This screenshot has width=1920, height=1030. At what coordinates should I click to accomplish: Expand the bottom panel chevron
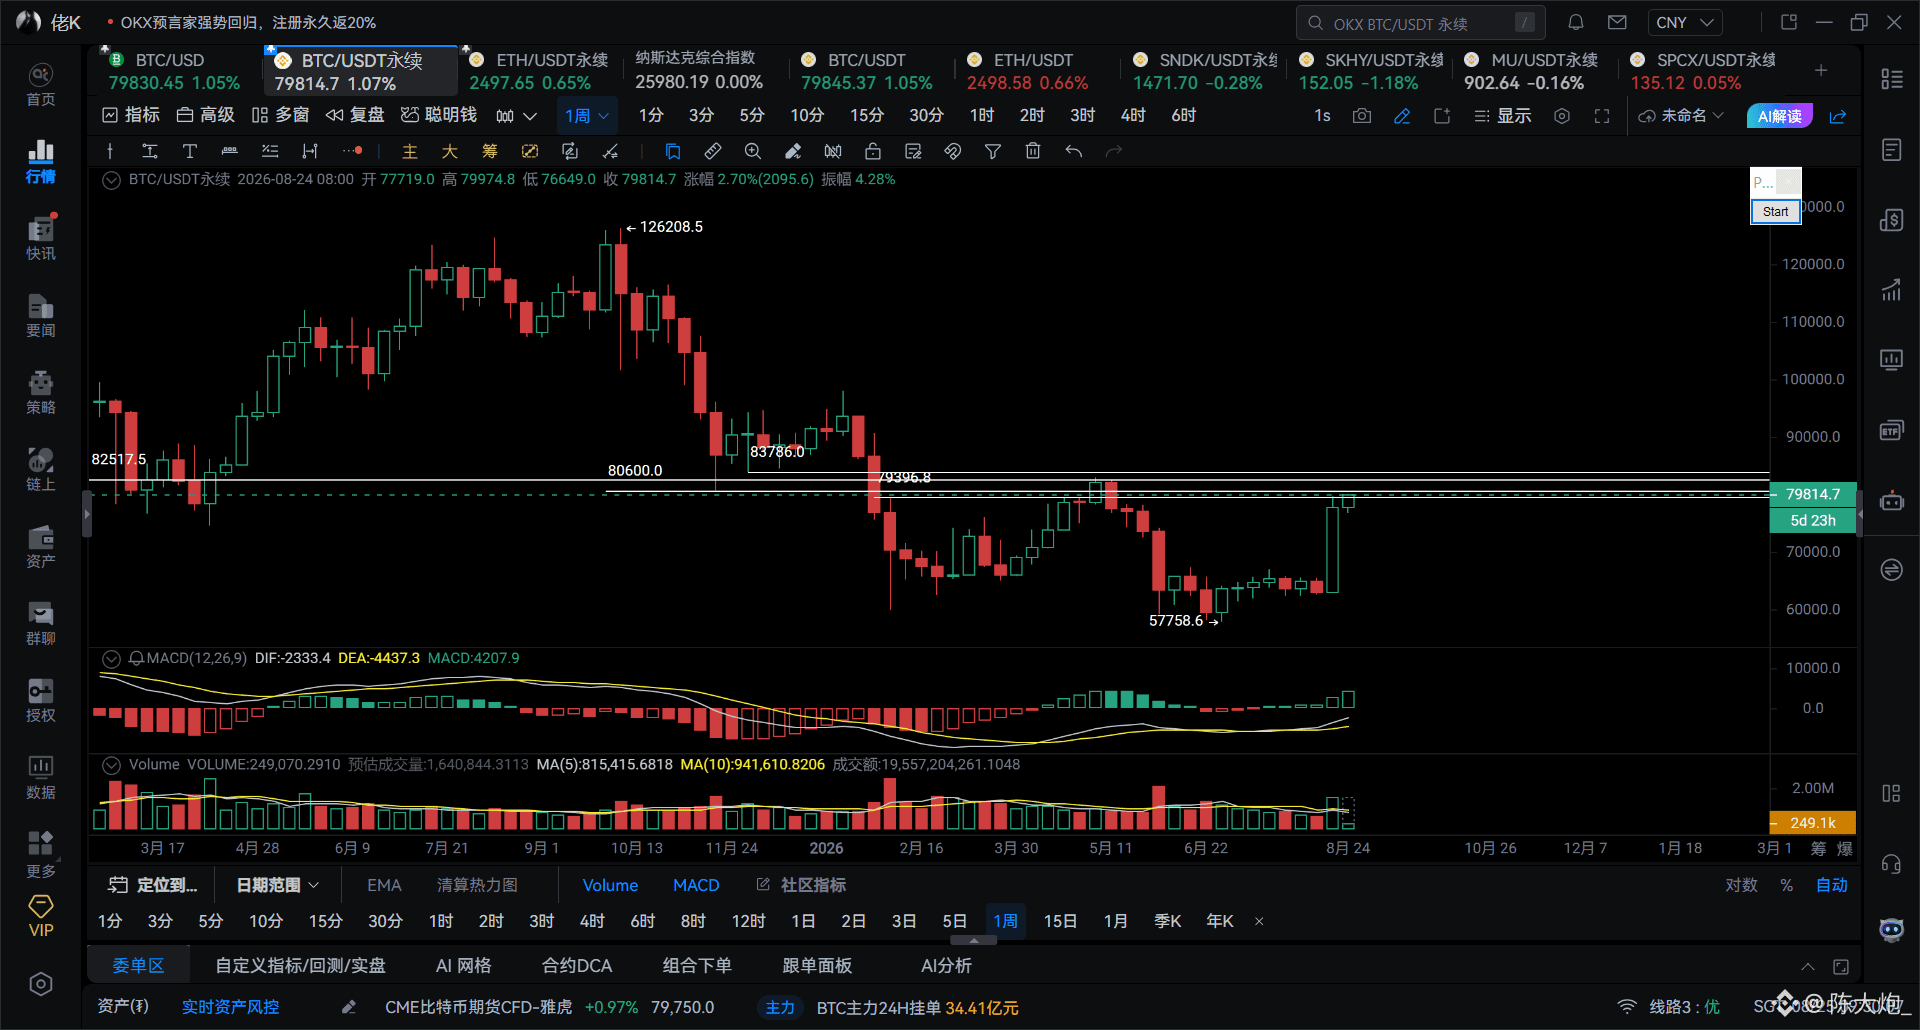1808,966
